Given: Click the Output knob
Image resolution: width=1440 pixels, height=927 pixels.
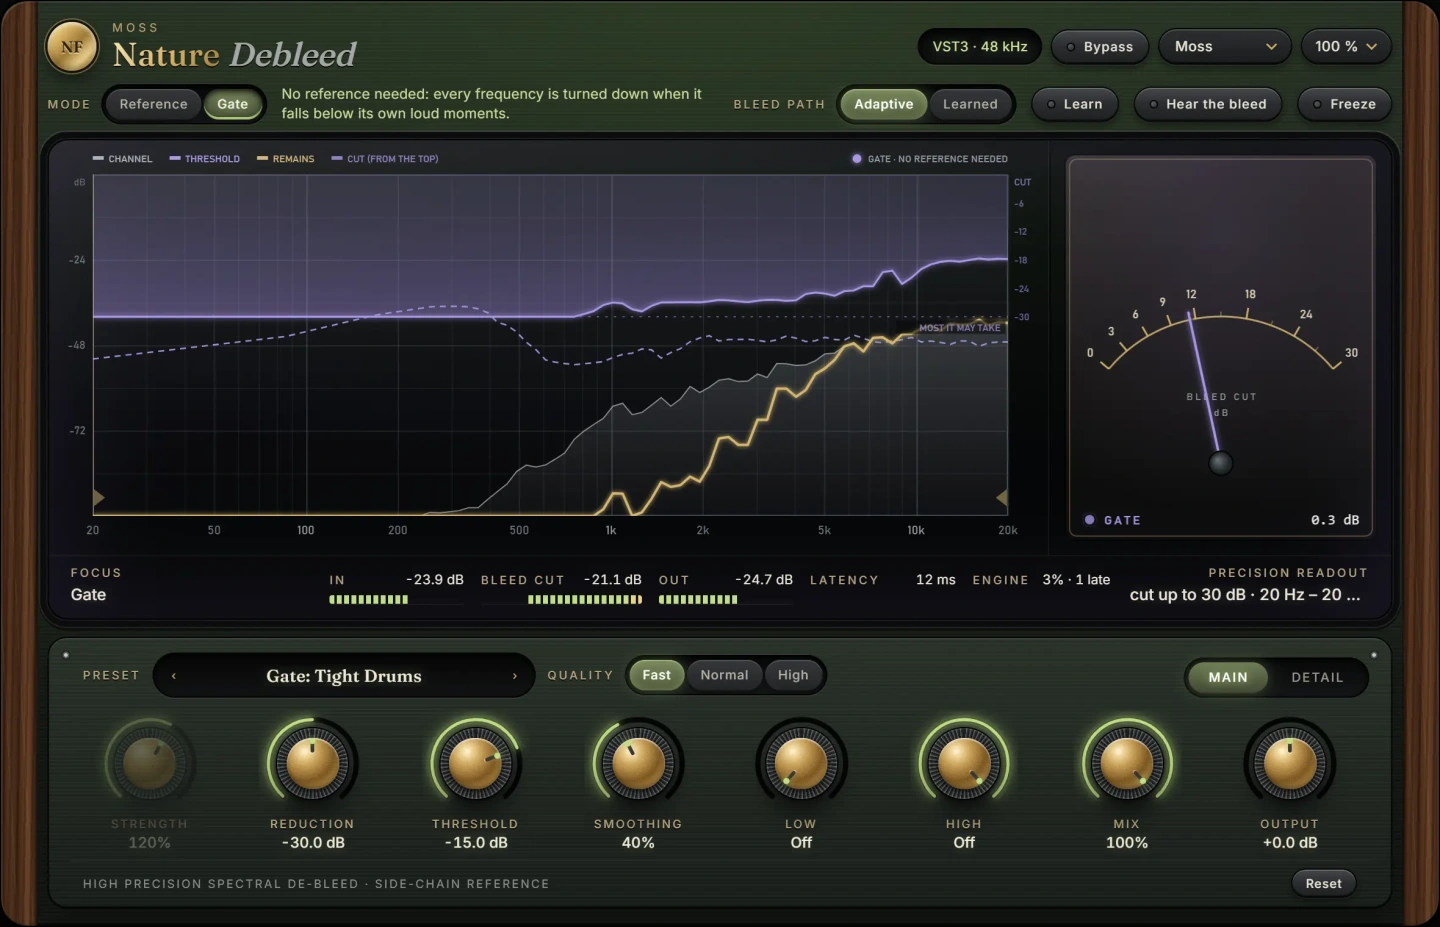Looking at the screenshot, I should [1290, 764].
